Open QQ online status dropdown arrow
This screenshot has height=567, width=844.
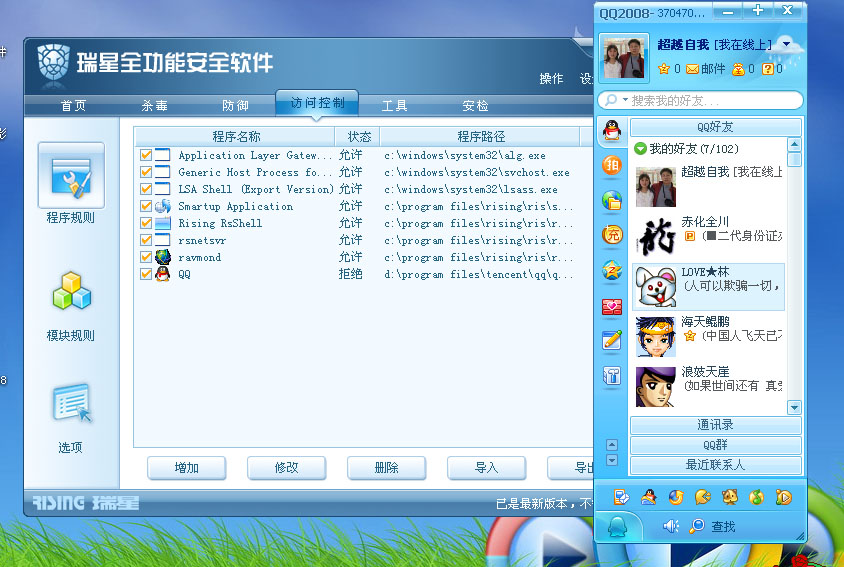tap(787, 44)
